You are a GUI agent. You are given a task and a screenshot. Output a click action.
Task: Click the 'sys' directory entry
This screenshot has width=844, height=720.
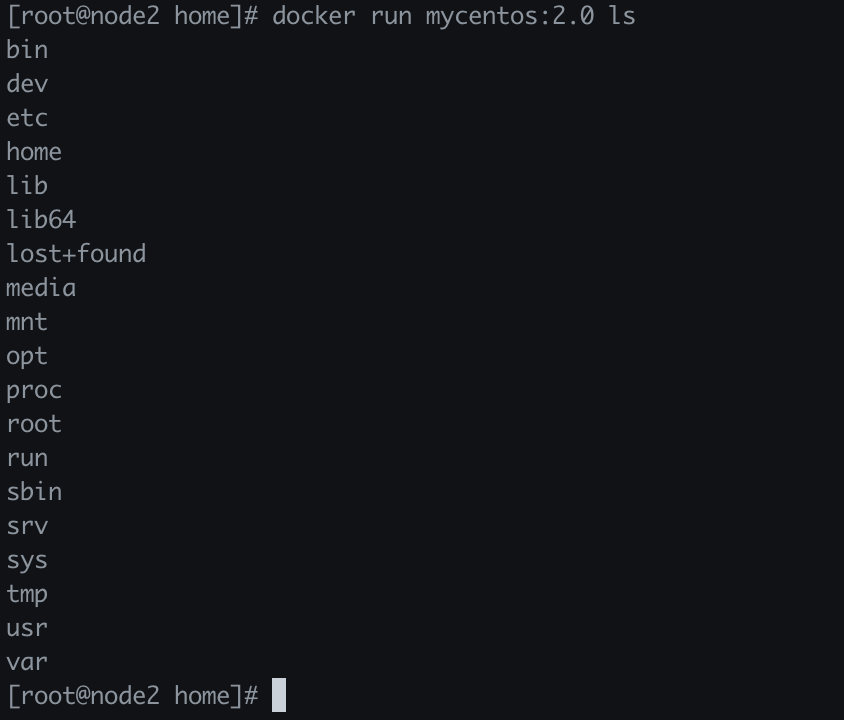point(27,560)
